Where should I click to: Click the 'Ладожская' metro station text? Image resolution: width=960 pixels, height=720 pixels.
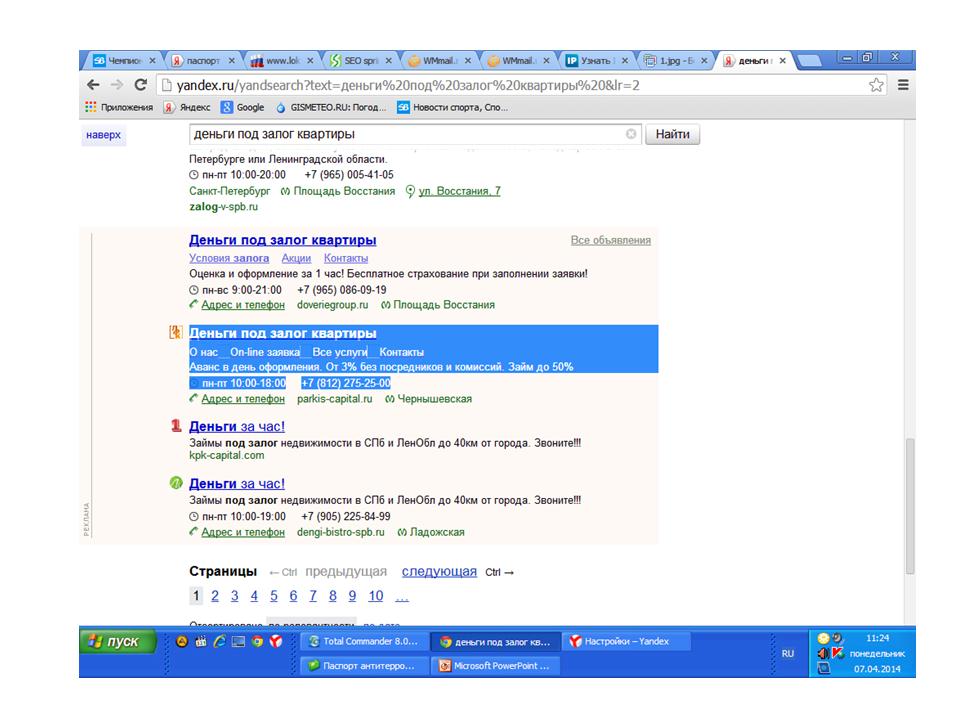tap(437, 532)
